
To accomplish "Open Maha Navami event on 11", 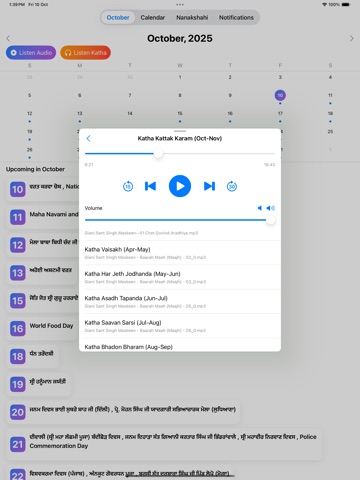I will tap(43, 217).
